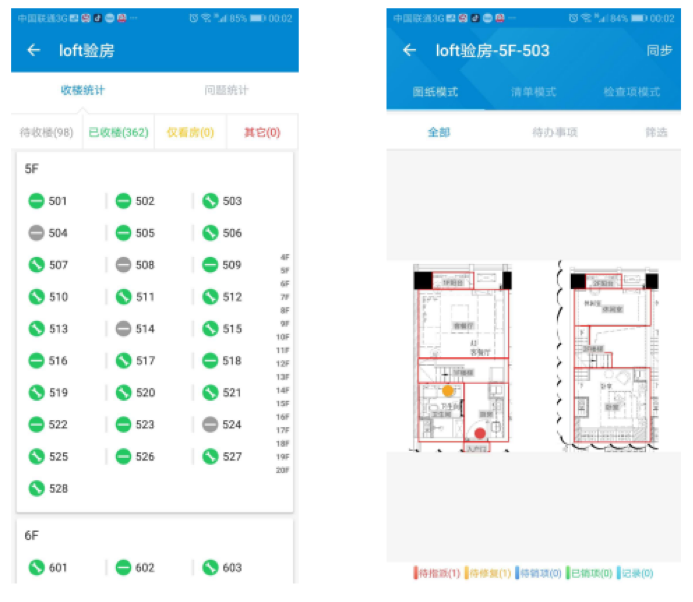Image resolution: width=693 pixels, height=602 pixels.
Task: Tap the green icon of room 517
Action: [x=123, y=361]
